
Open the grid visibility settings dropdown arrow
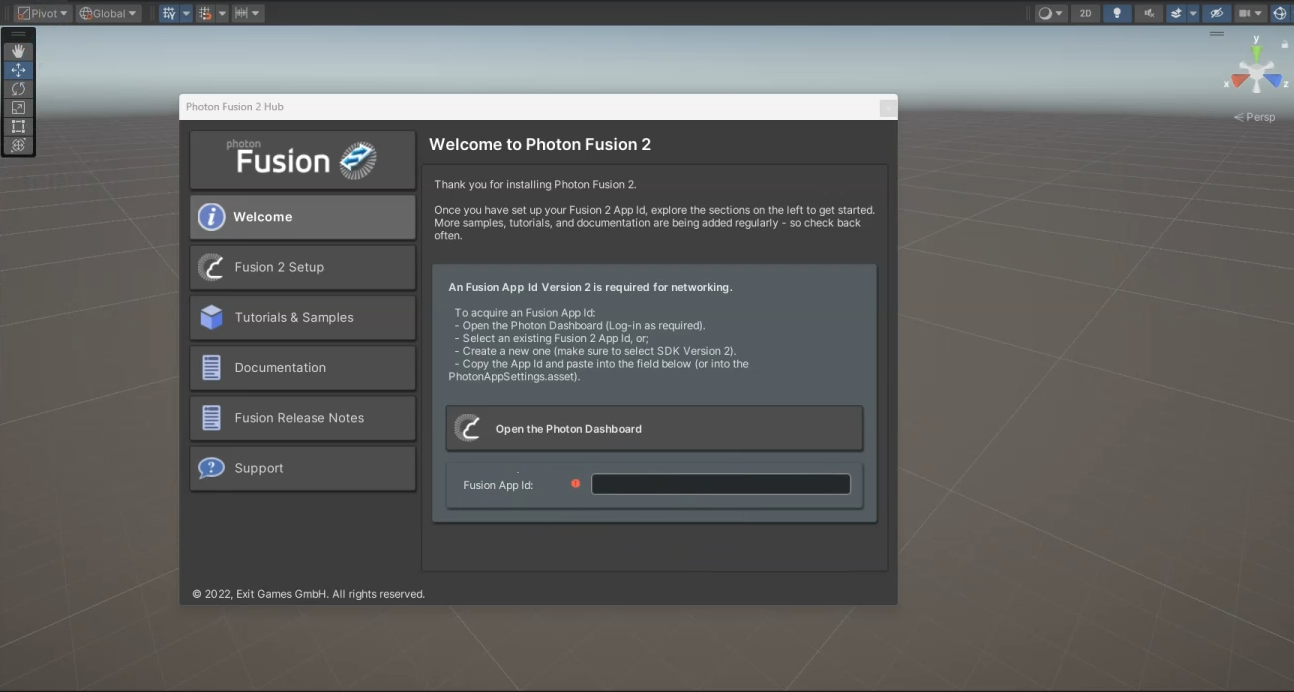pos(186,13)
